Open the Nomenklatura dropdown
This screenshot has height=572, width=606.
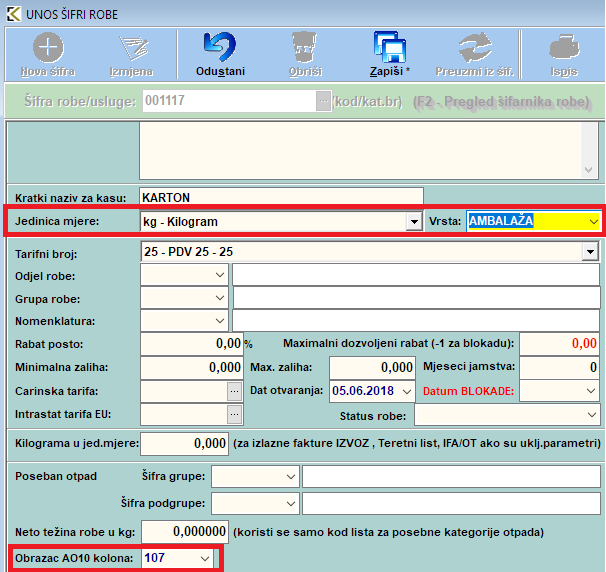(x=220, y=321)
